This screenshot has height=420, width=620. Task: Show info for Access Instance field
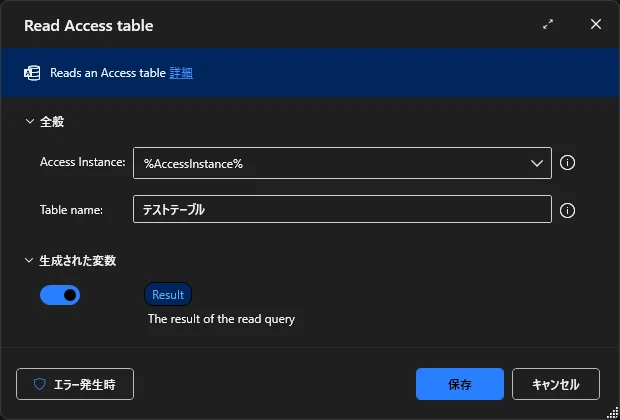567,163
